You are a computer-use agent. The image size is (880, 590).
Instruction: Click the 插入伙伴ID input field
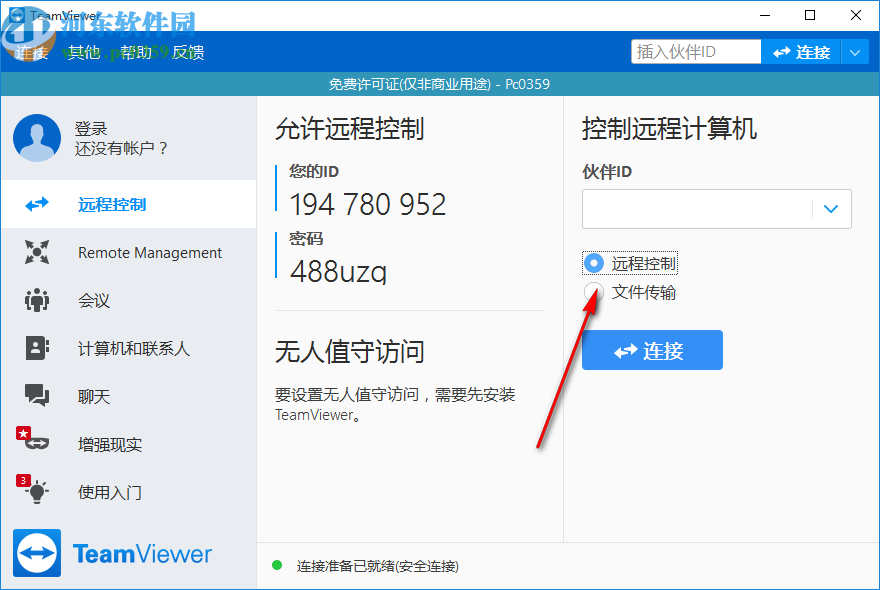click(x=695, y=51)
